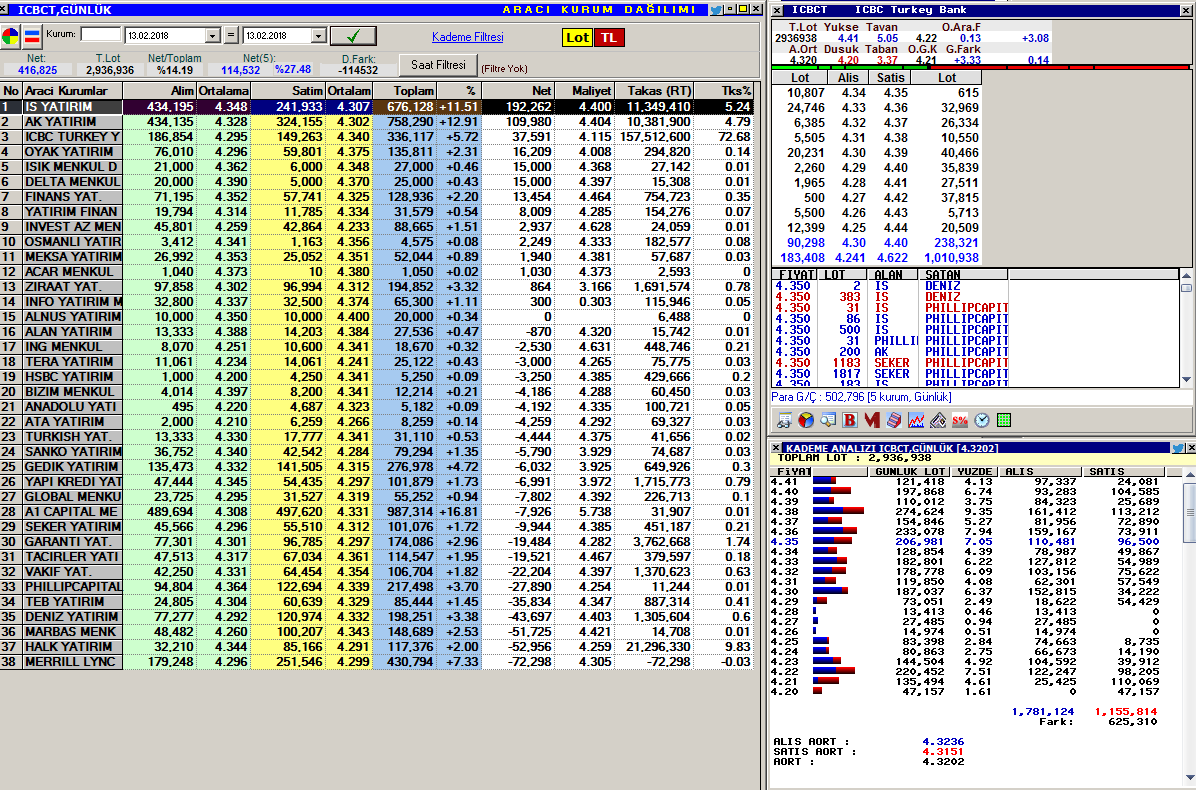Select the IS YATIRIM row
Screen dimensions: 1196x790
tap(377, 107)
